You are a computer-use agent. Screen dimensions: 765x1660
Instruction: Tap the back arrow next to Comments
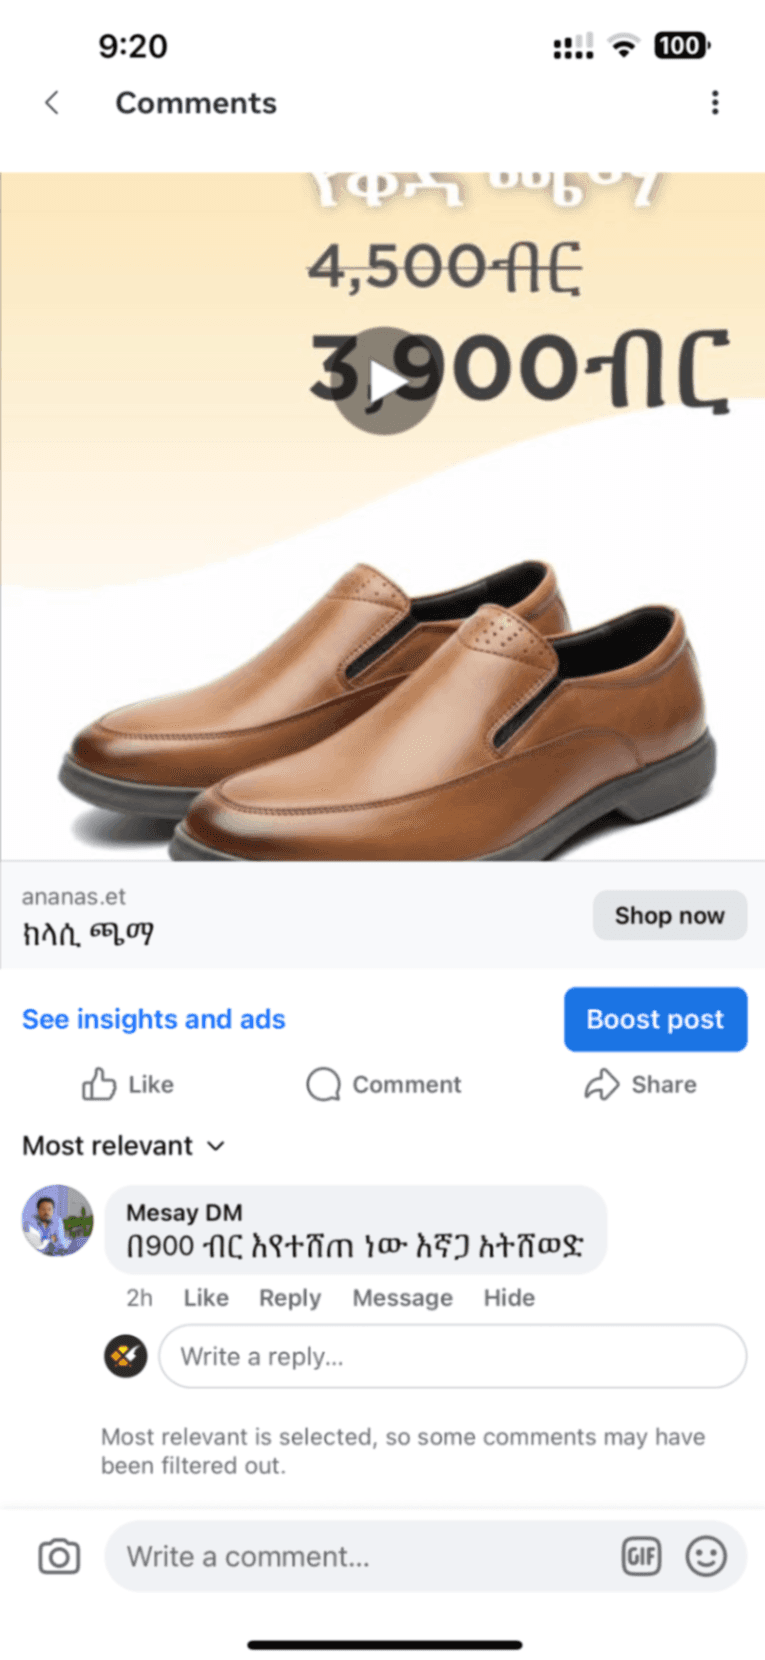point(52,103)
